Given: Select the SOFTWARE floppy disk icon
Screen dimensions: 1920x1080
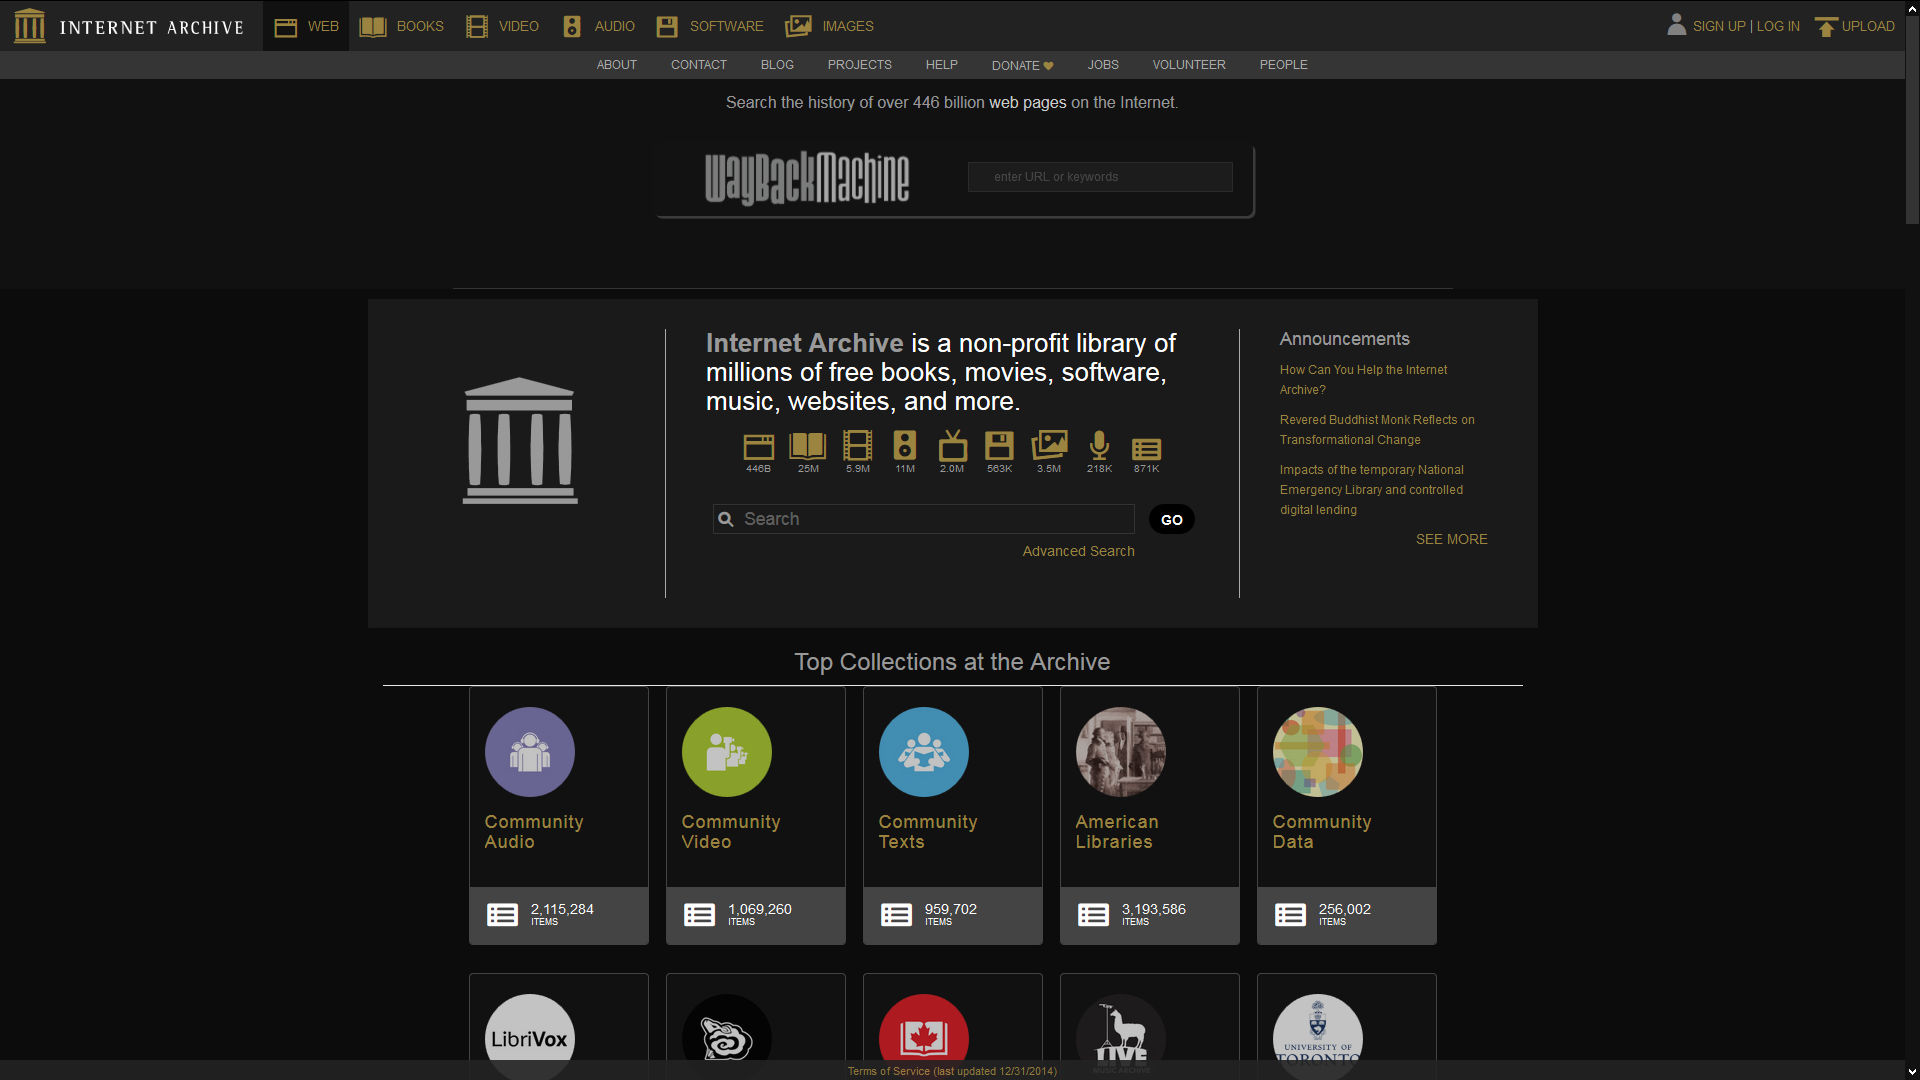Looking at the screenshot, I should (666, 26).
